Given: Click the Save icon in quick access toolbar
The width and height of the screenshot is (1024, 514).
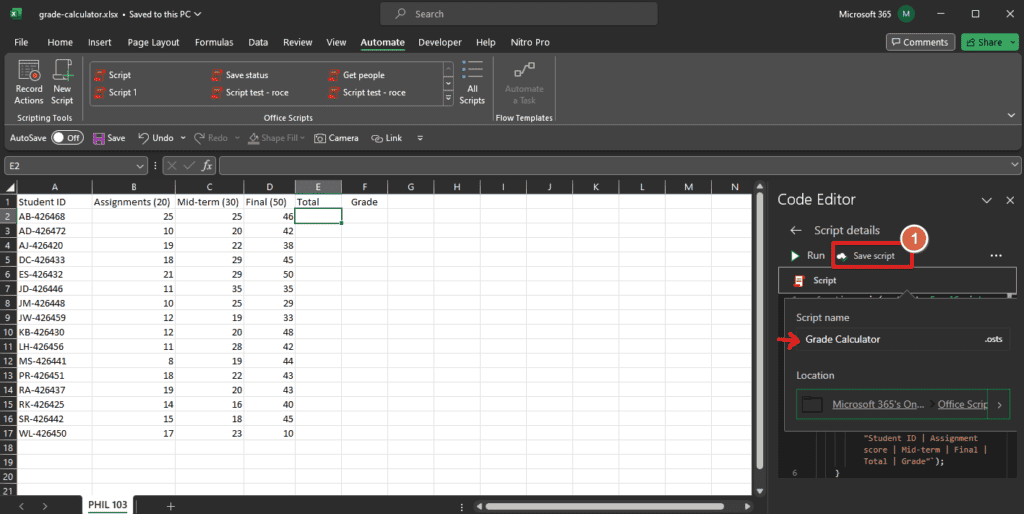Looking at the screenshot, I should (x=99, y=138).
